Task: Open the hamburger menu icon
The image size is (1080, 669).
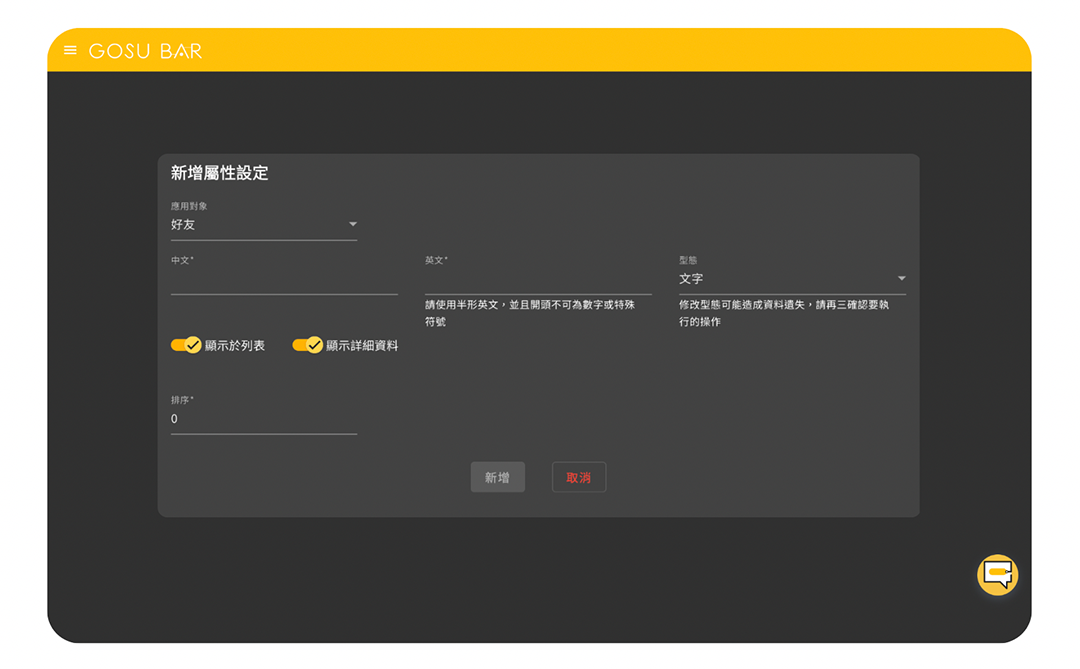Action: coord(70,50)
